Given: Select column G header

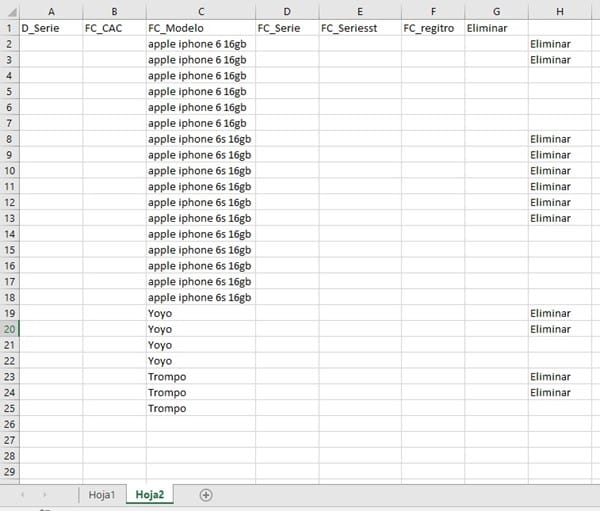Looking at the screenshot, I should click(x=496, y=12).
